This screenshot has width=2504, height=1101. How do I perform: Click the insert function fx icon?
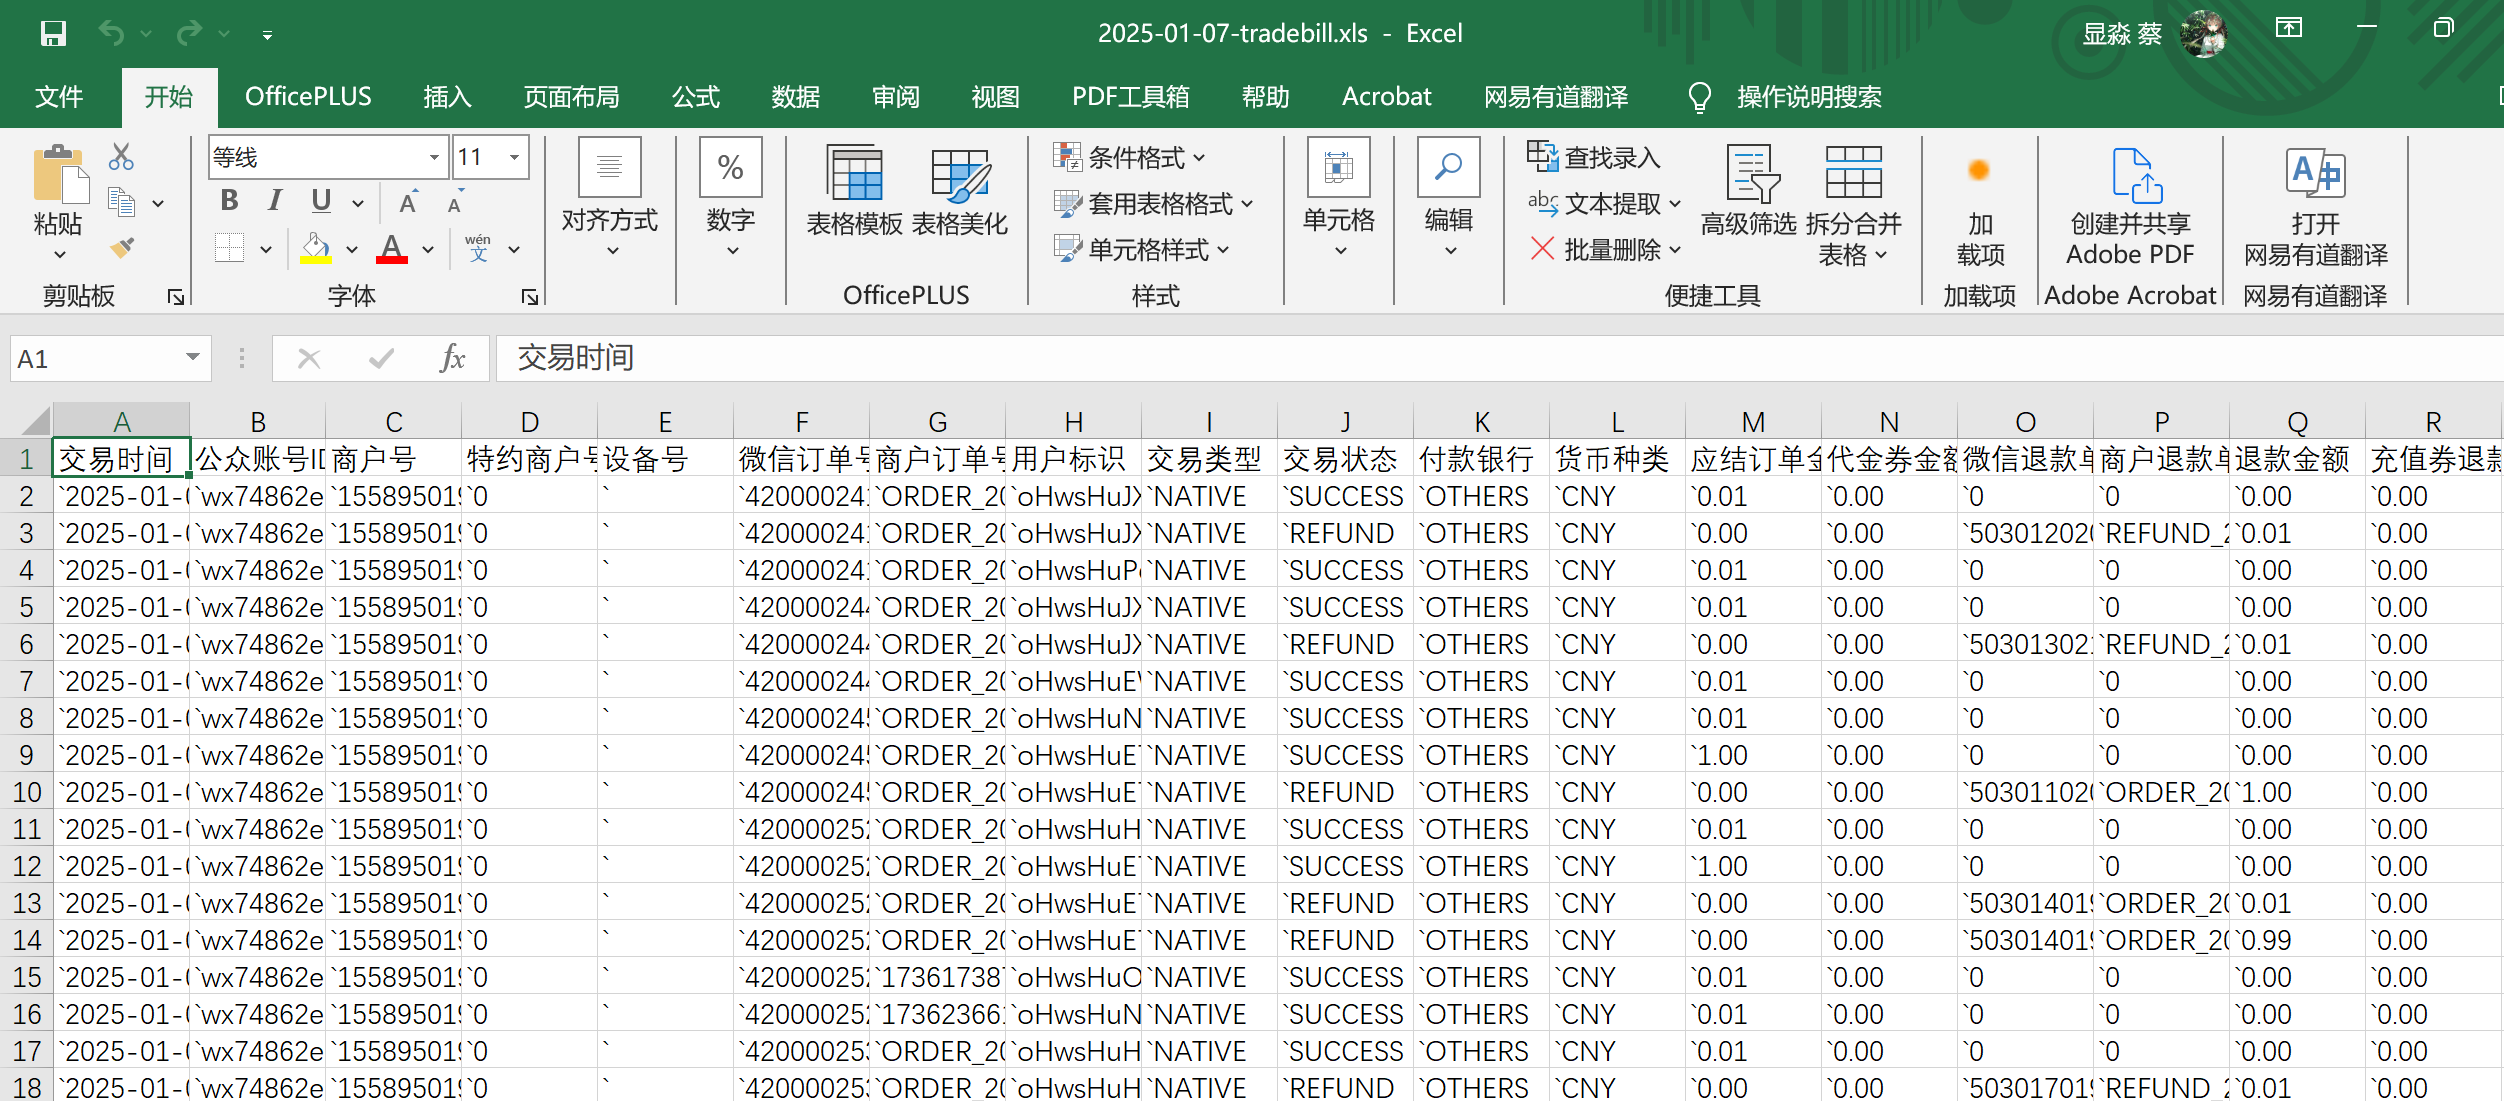(x=452, y=358)
